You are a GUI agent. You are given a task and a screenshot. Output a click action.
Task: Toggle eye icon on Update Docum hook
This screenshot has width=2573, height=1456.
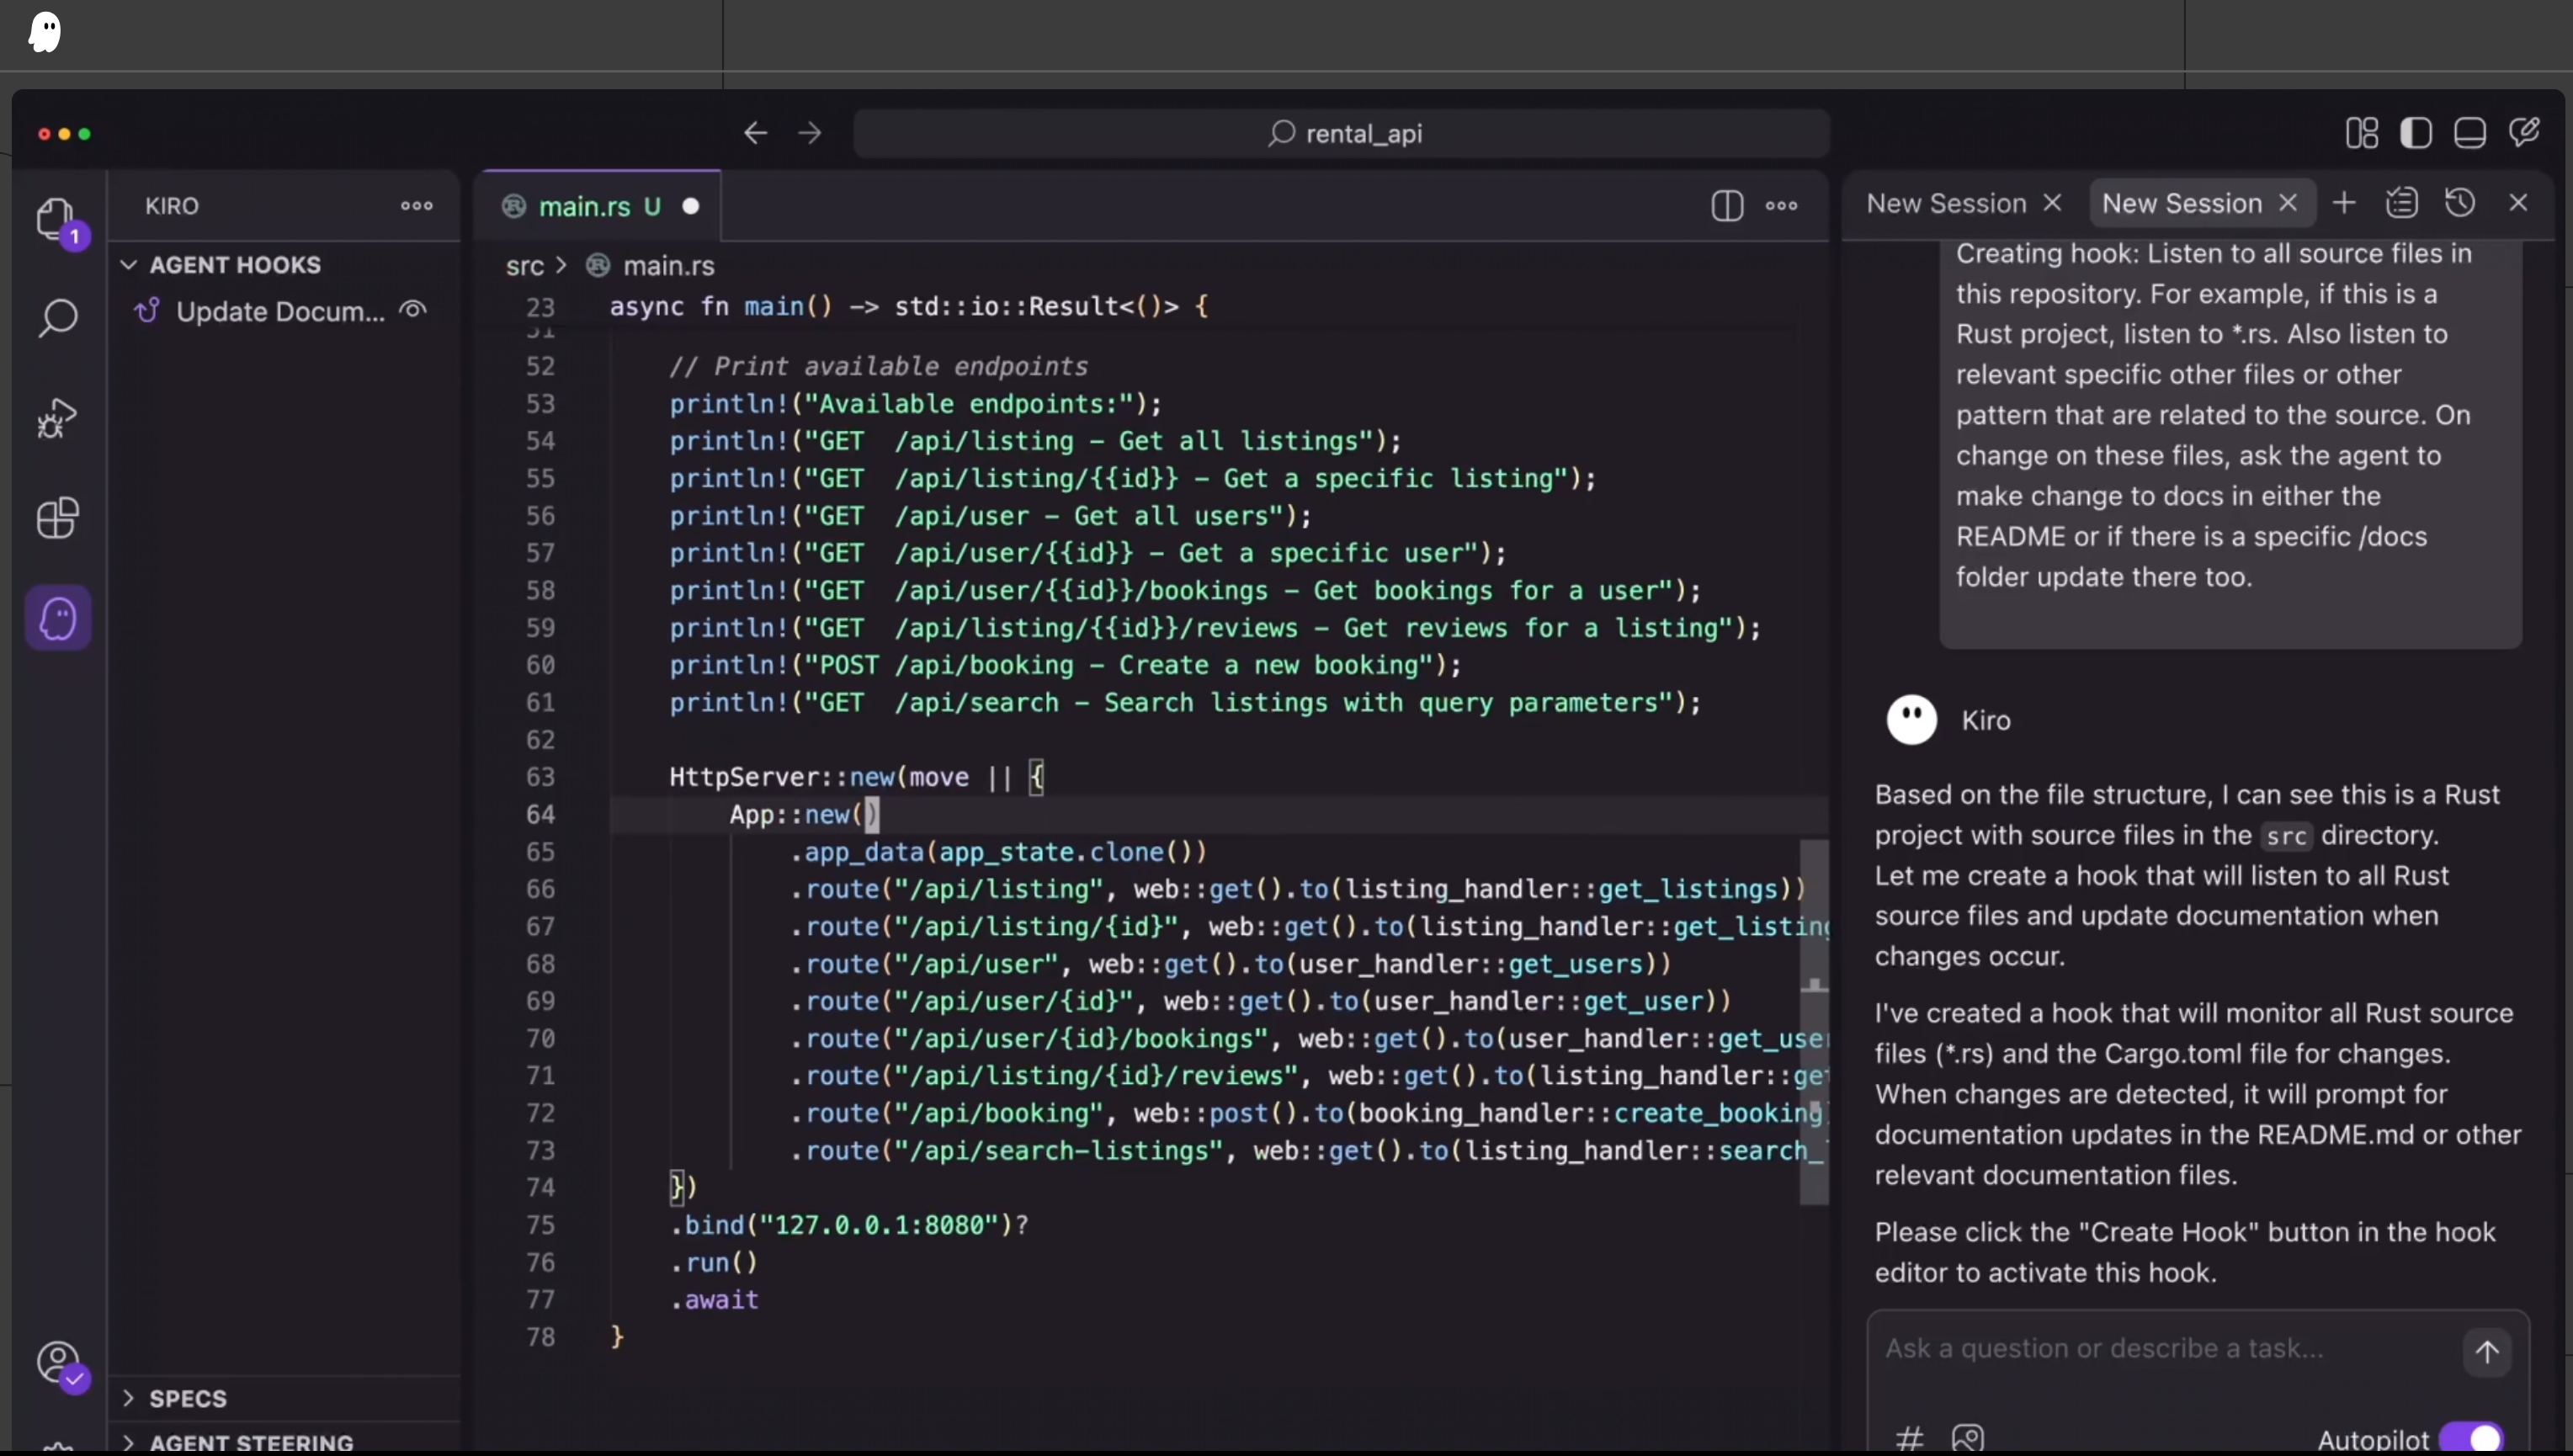(x=413, y=310)
